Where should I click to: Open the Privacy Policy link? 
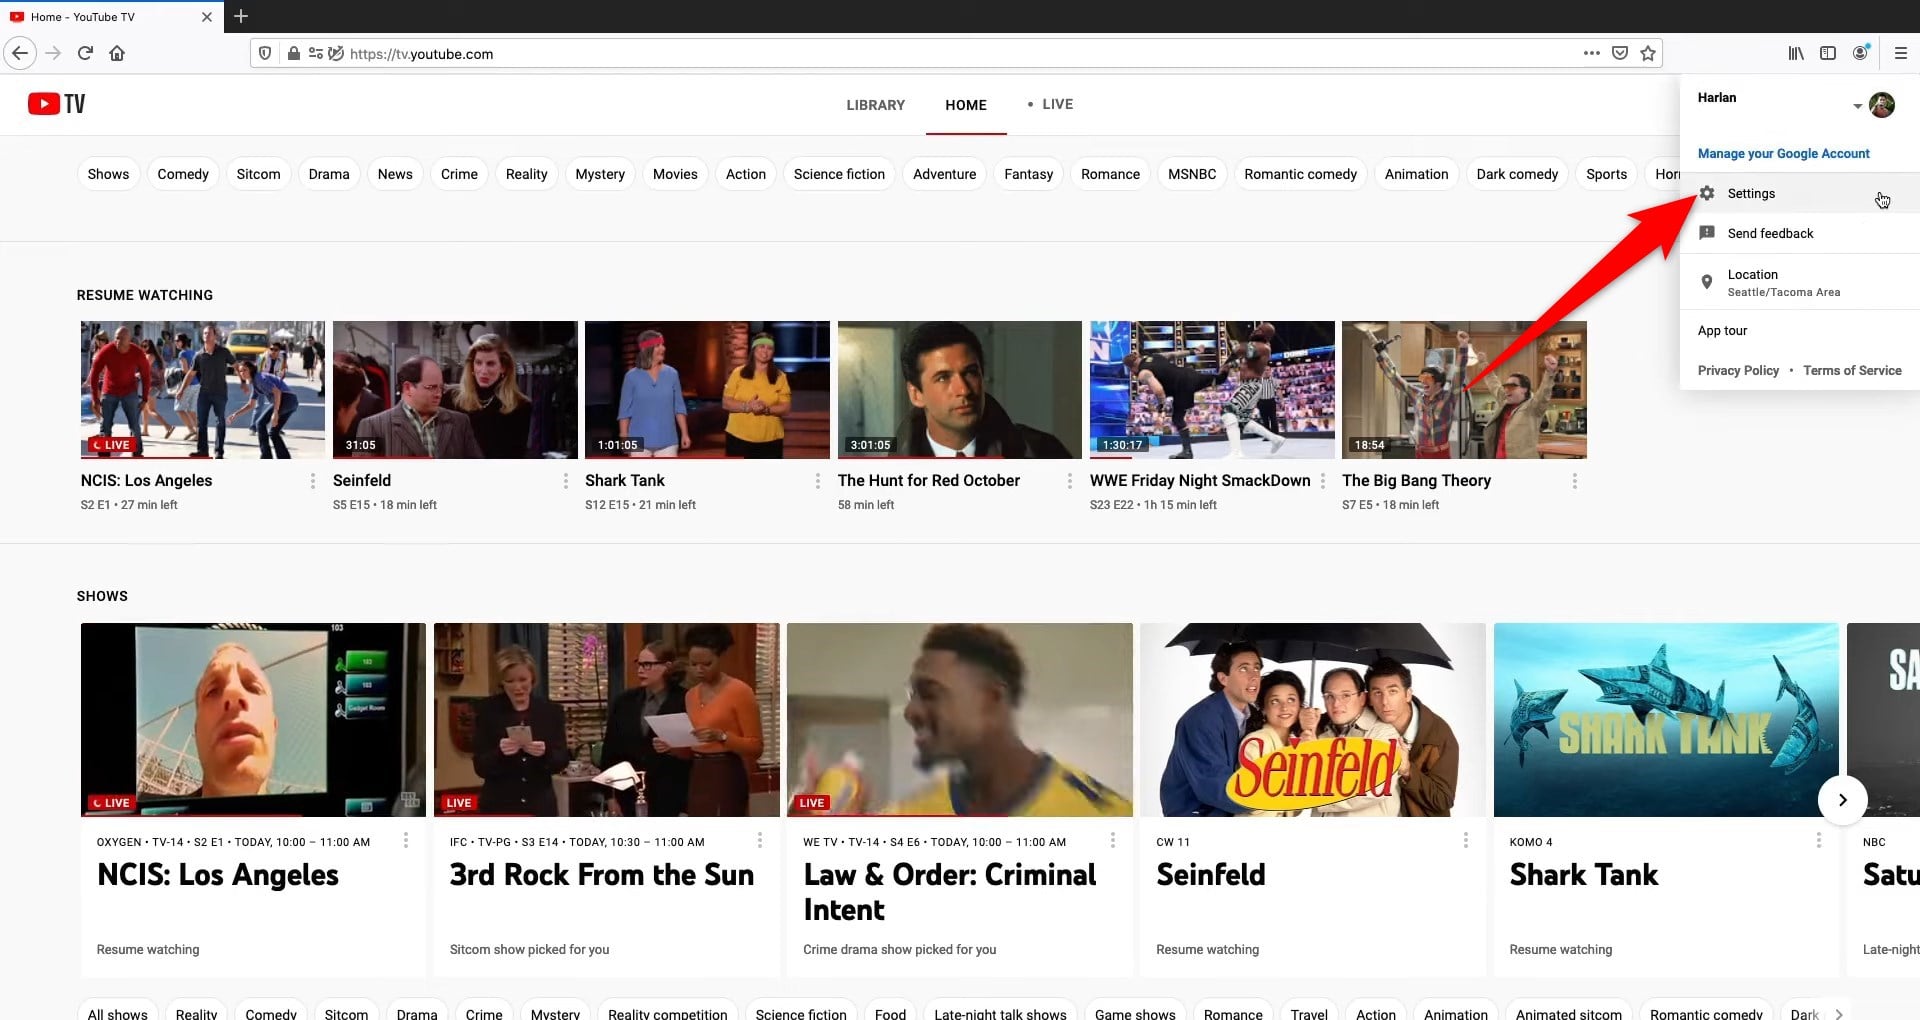tap(1739, 370)
